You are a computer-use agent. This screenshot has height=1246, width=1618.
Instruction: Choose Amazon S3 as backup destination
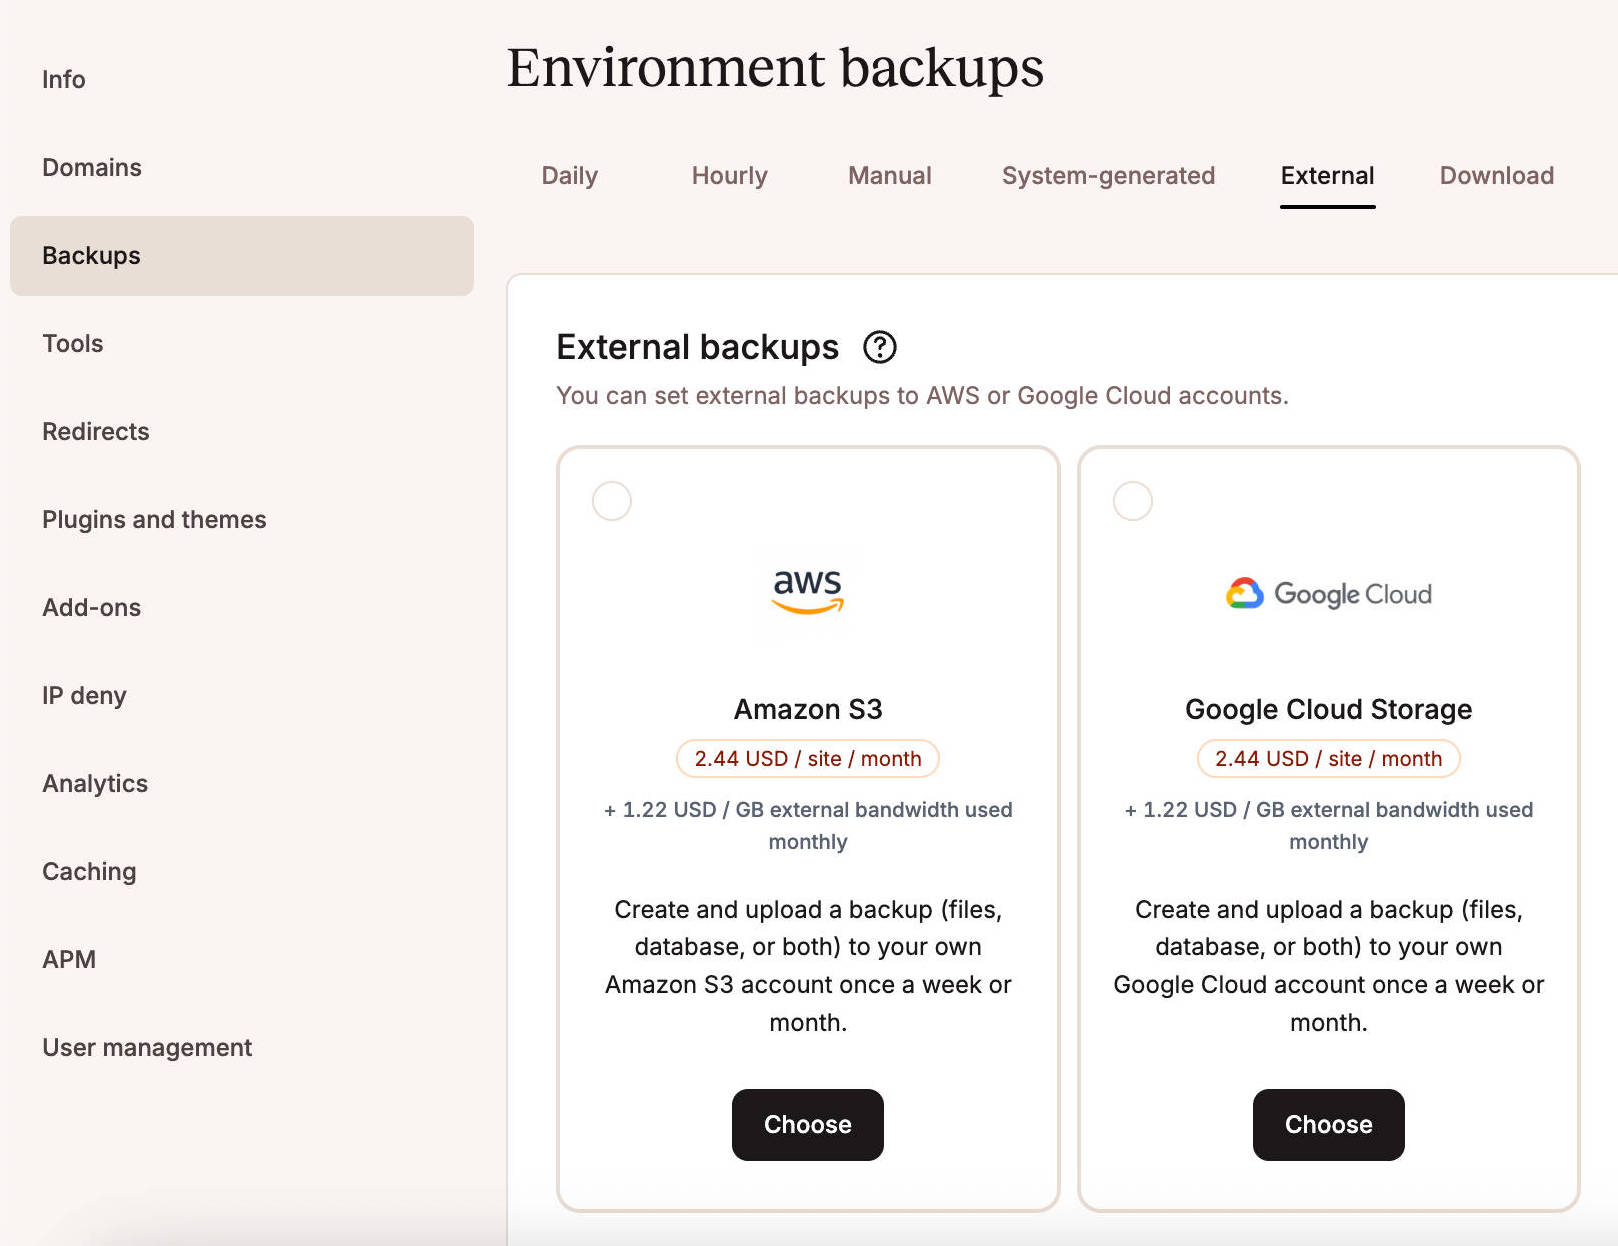807,1124
